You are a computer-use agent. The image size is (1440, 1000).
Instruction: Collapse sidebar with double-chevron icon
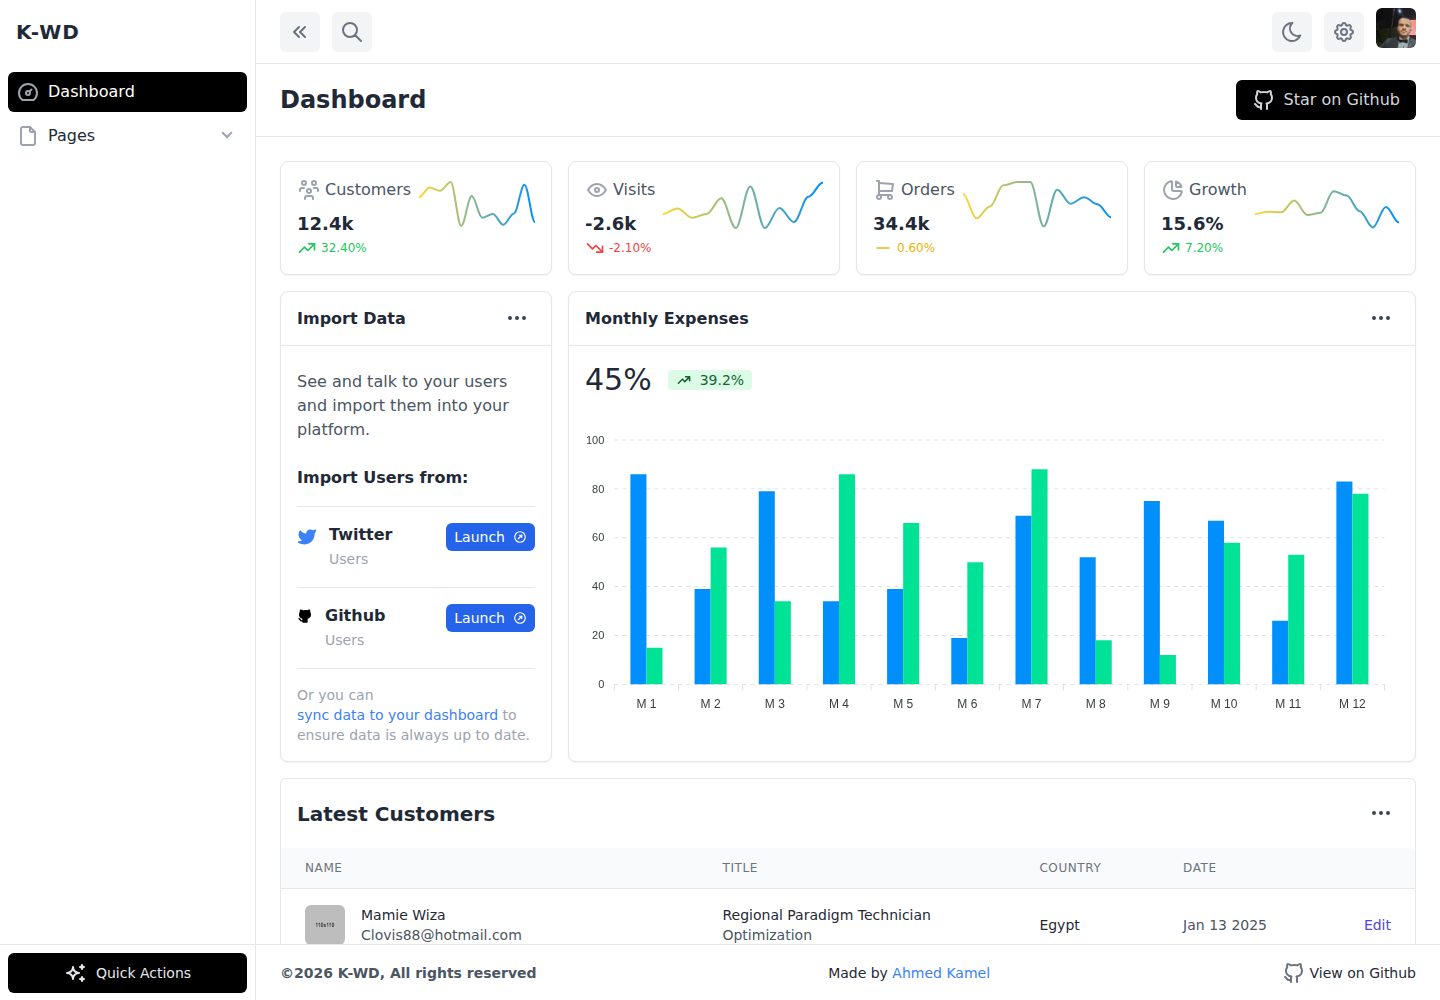300,32
